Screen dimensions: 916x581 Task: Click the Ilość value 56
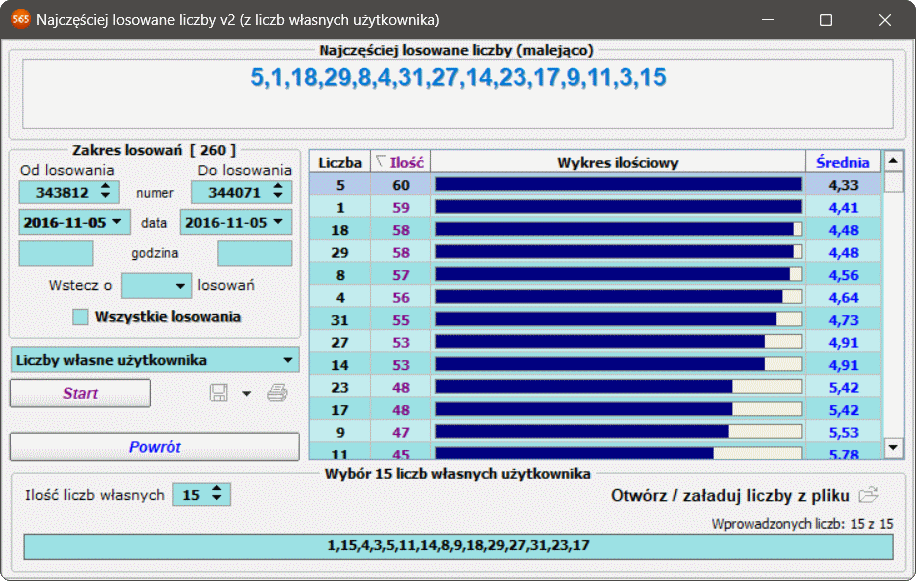[x=401, y=297]
